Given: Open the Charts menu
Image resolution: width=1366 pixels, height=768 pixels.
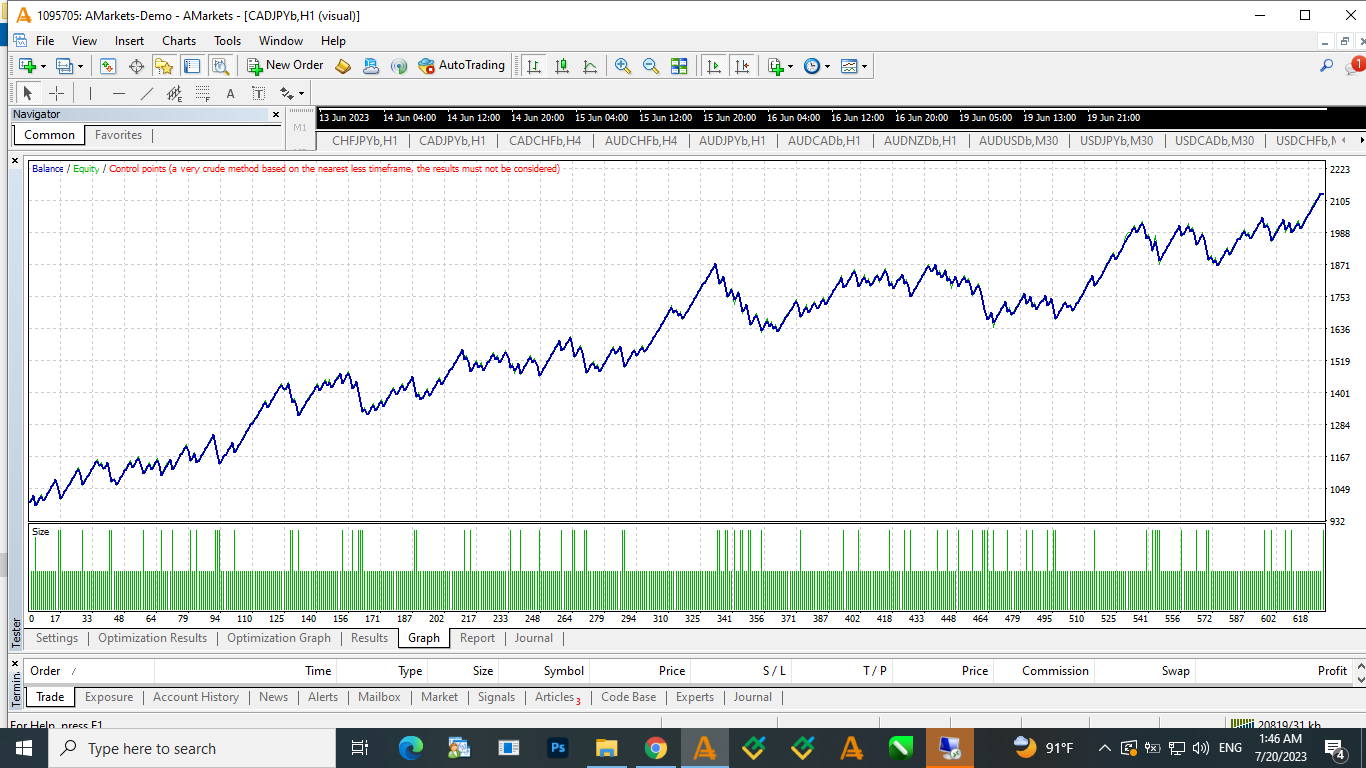Looking at the screenshot, I should click(179, 41).
